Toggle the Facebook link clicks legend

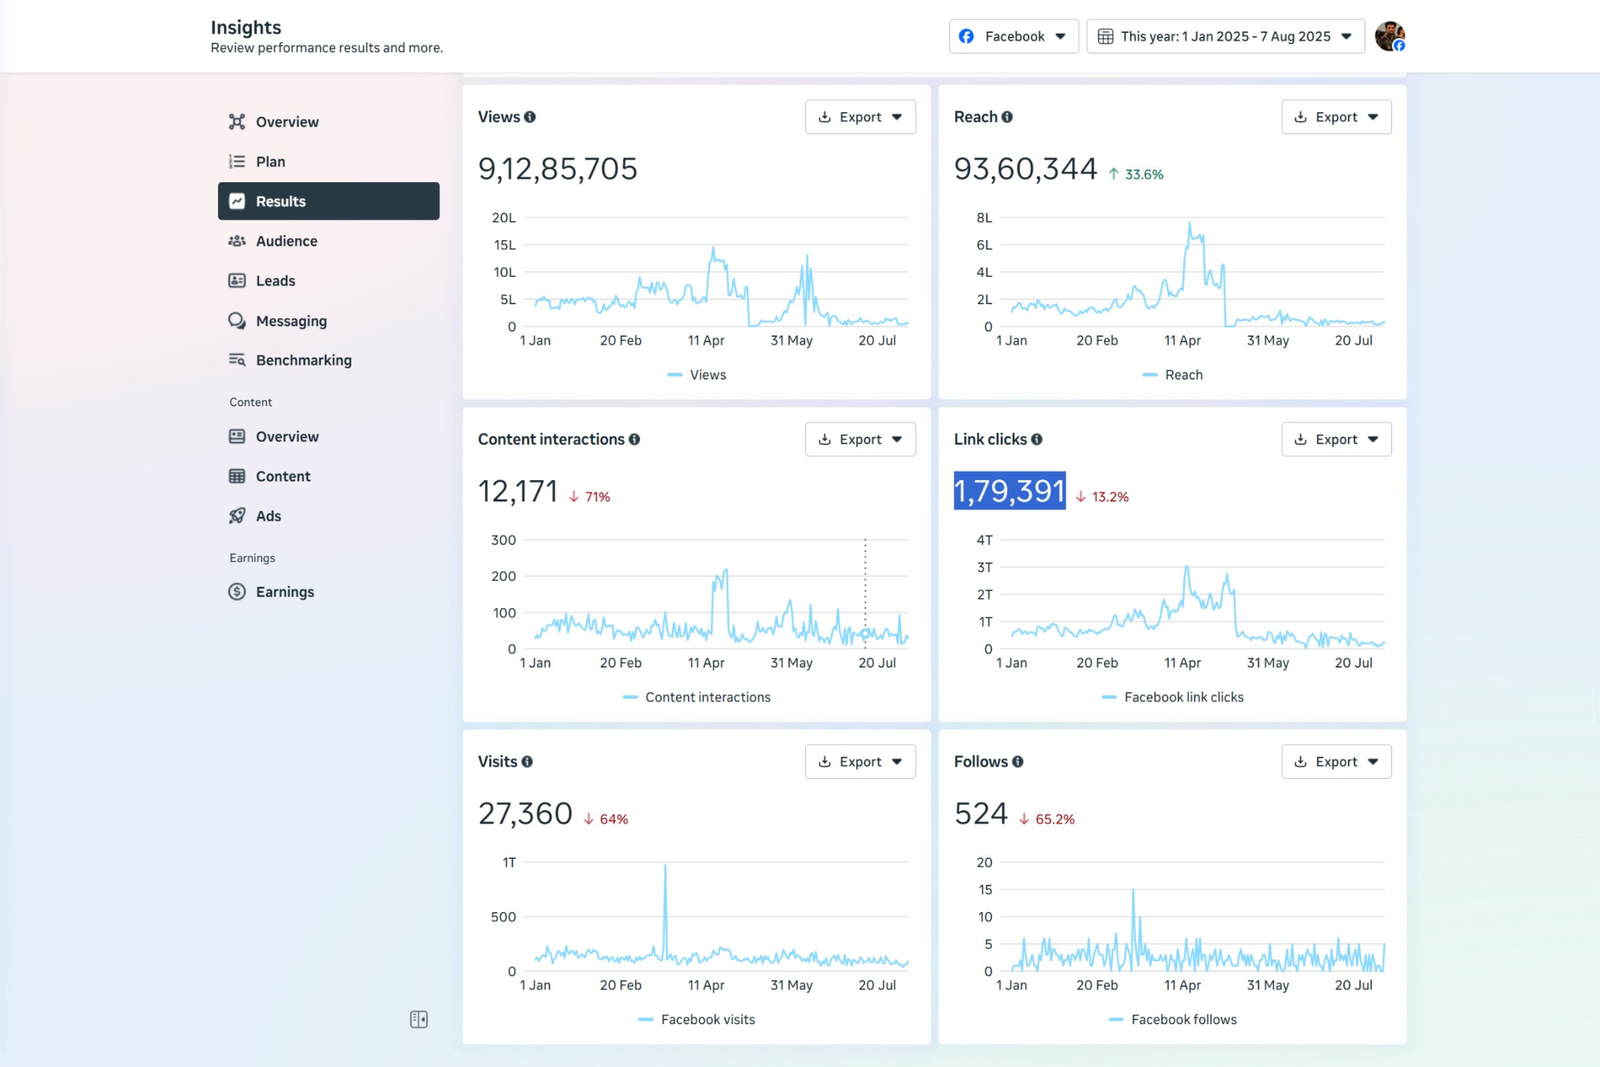(x=1173, y=697)
